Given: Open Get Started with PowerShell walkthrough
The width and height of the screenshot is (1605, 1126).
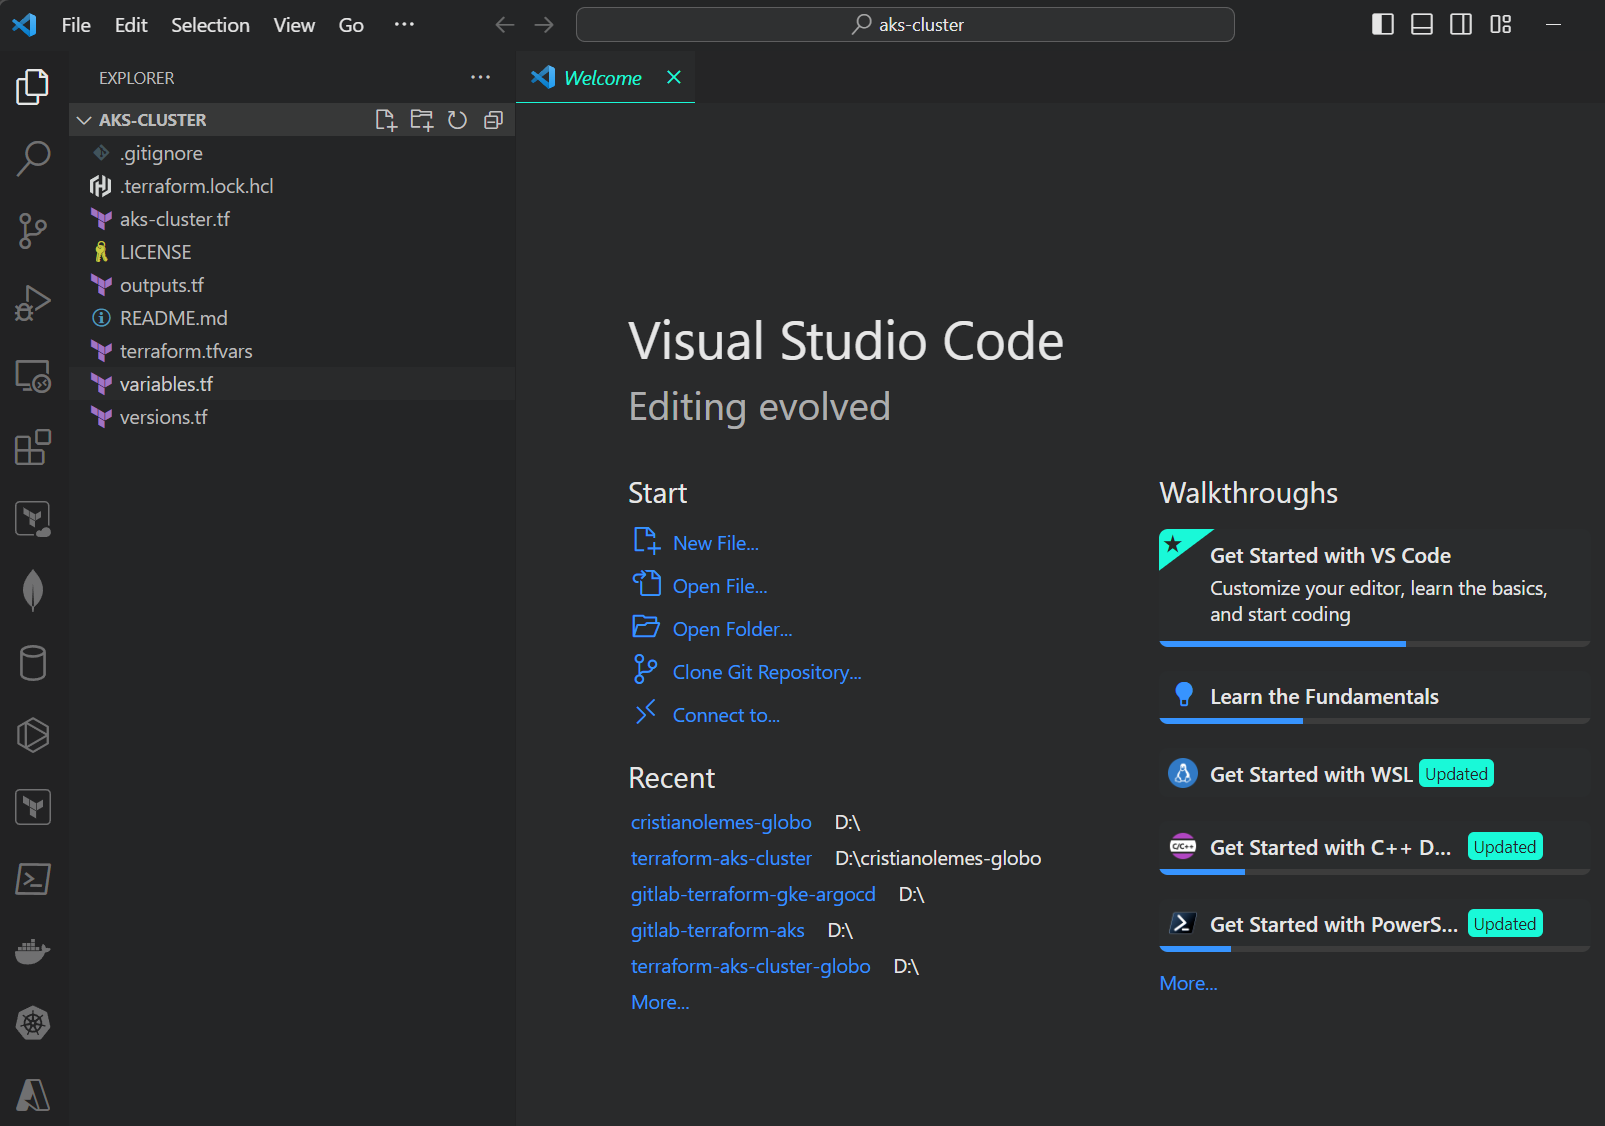Looking at the screenshot, I should [x=1374, y=925].
